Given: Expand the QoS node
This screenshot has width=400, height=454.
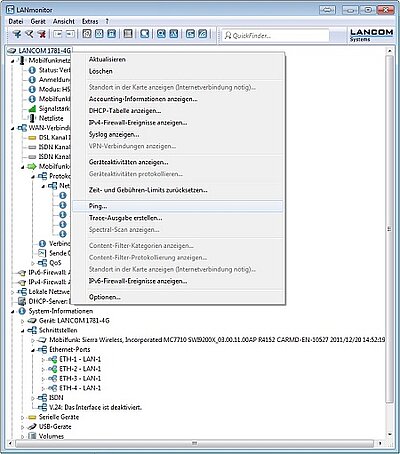Looking at the screenshot, I should (33, 263).
